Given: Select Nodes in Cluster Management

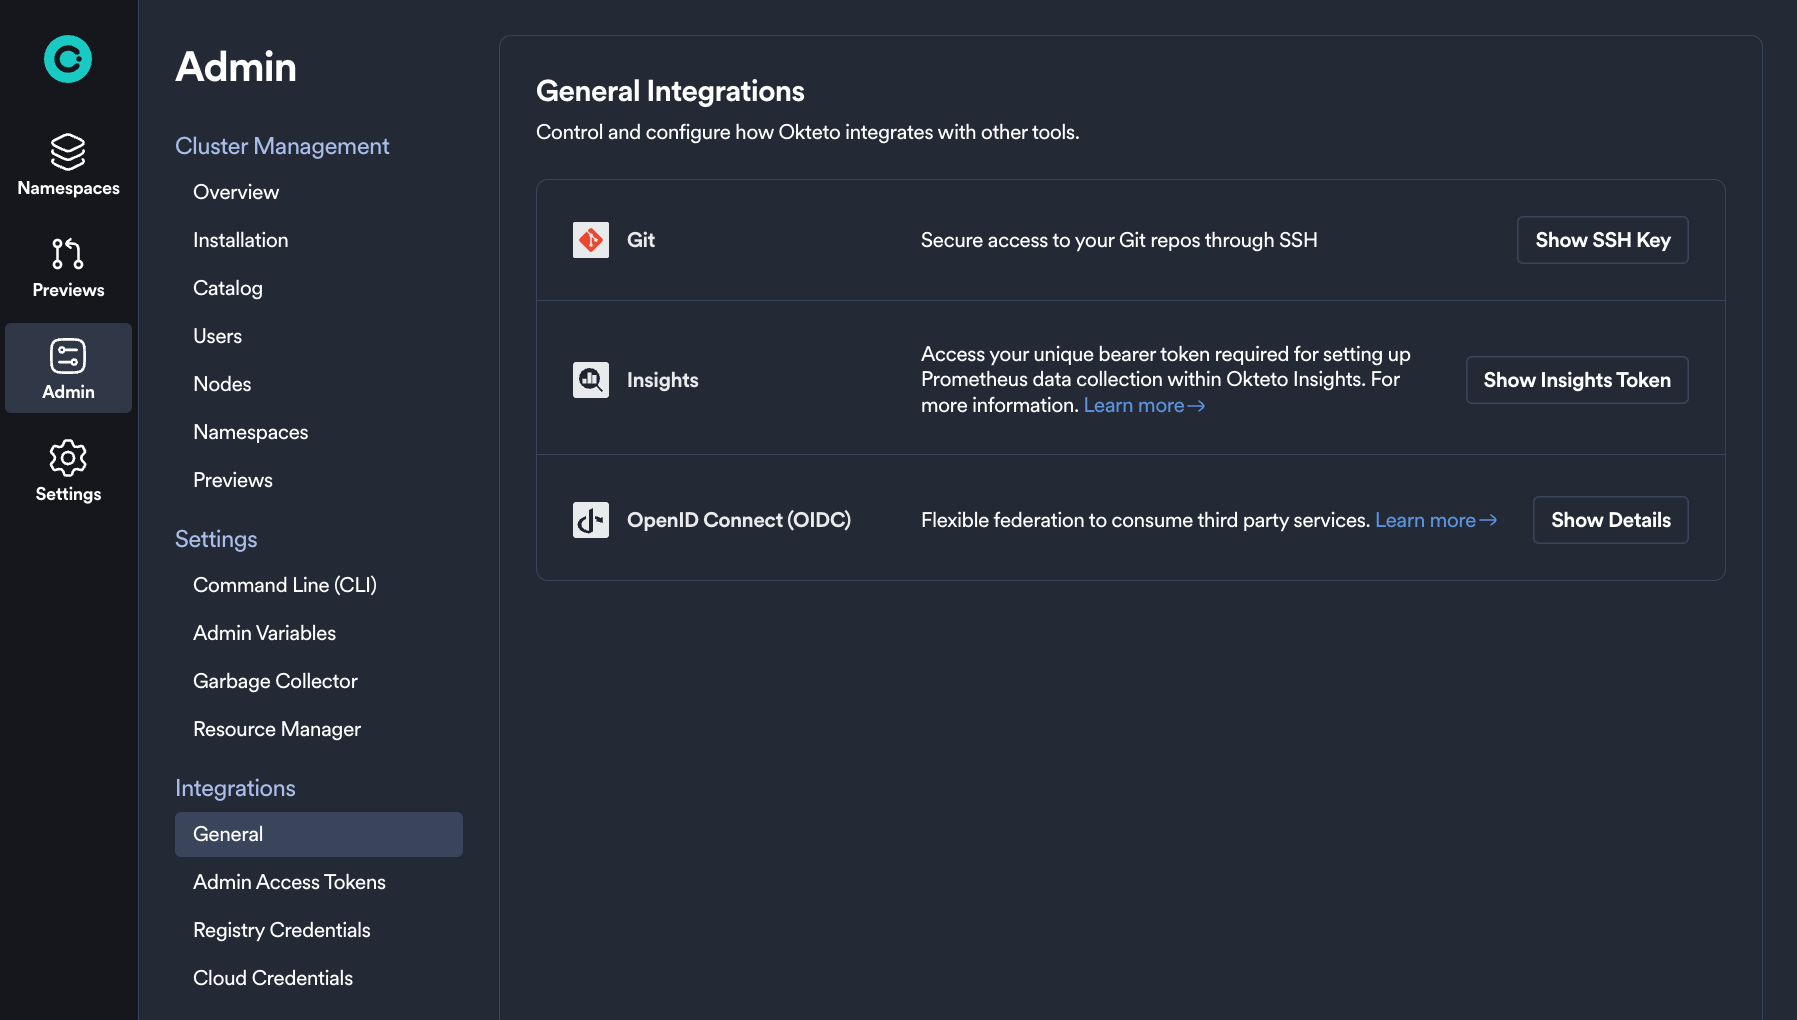Looking at the screenshot, I should point(222,384).
